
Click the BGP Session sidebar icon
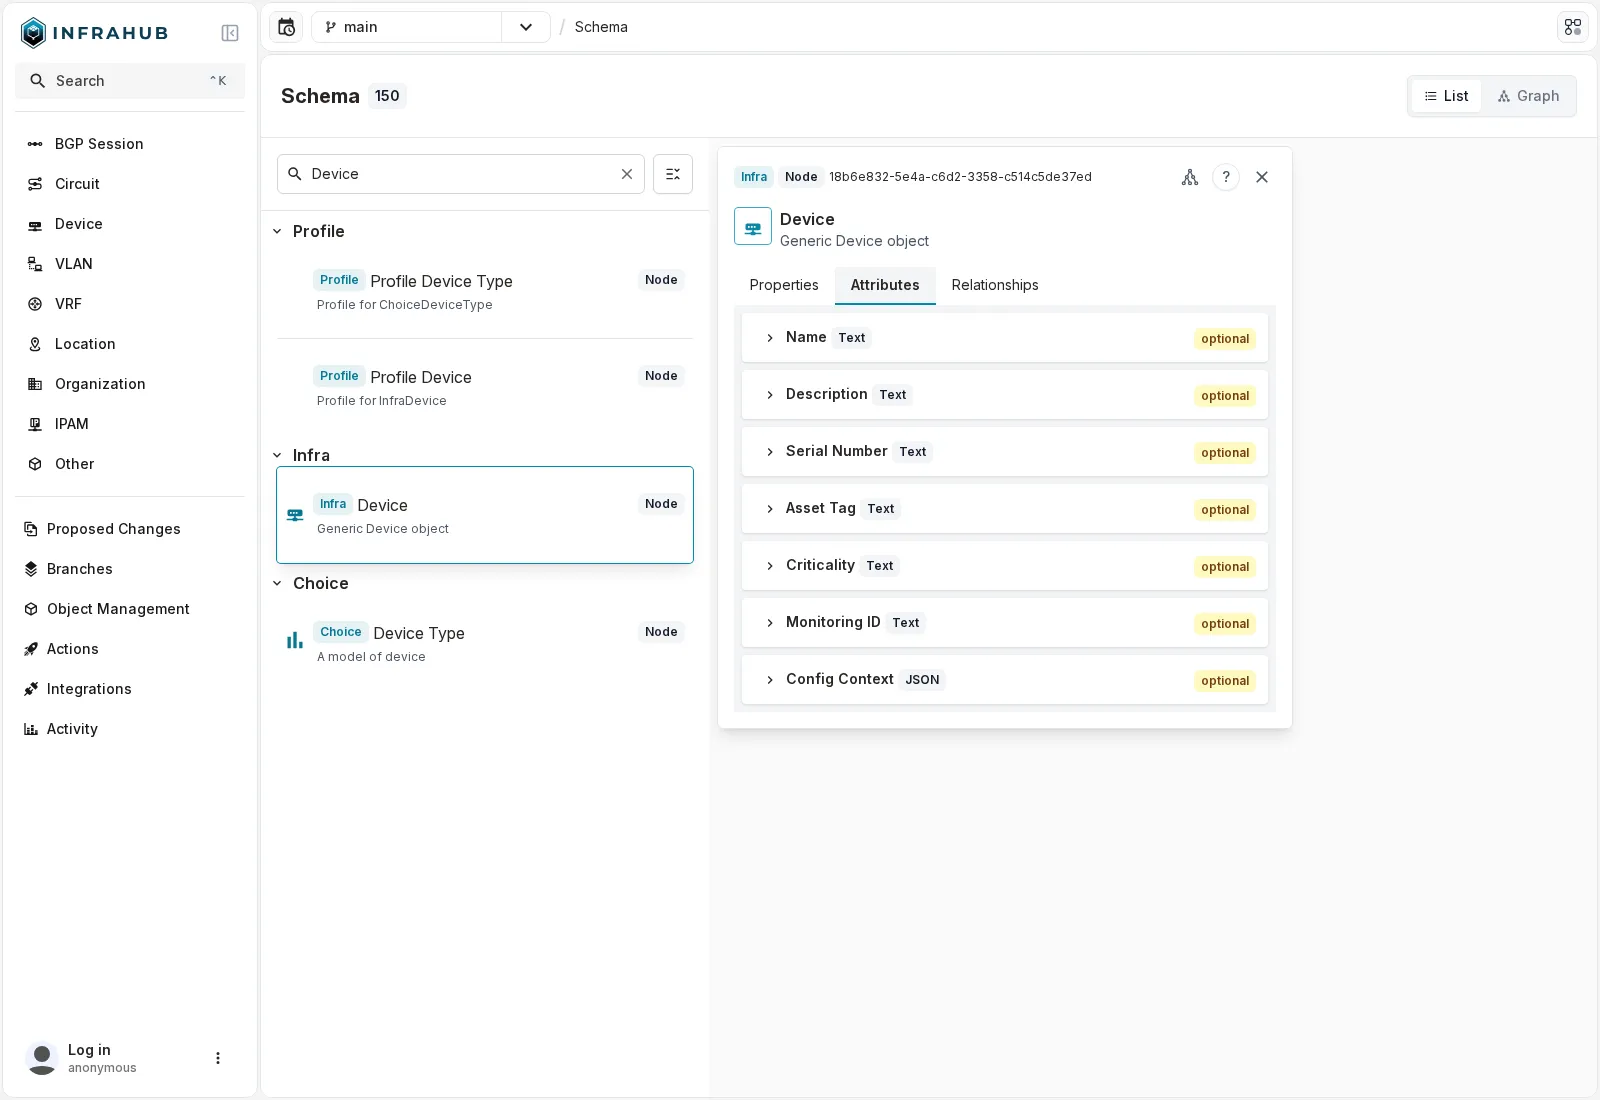35,144
